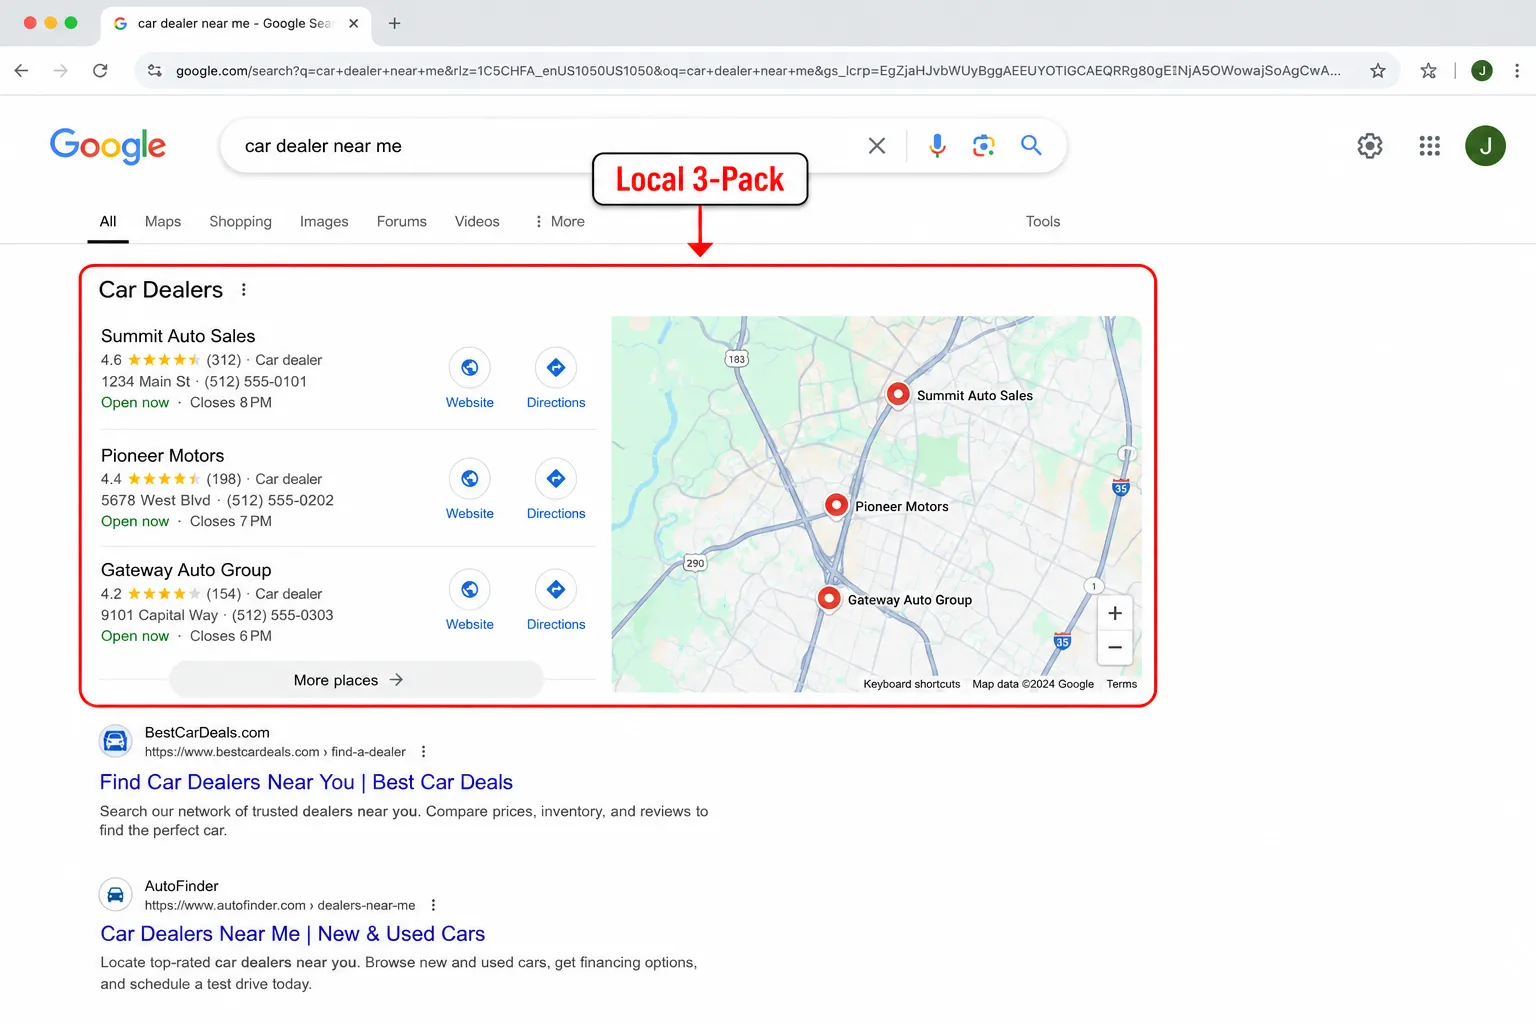Bookmark this page with the address bar star
The width and height of the screenshot is (1536, 1024).
(x=1378, y=71)
